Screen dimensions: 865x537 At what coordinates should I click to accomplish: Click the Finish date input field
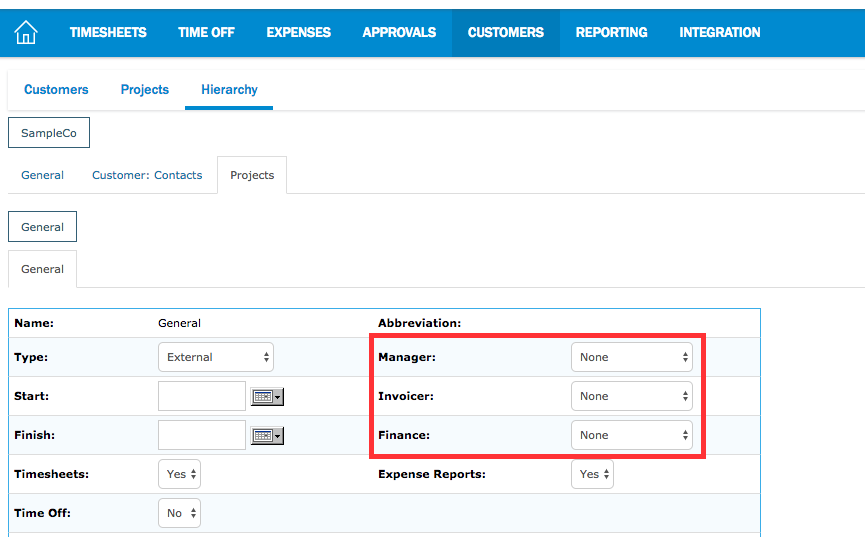(202, 435)
